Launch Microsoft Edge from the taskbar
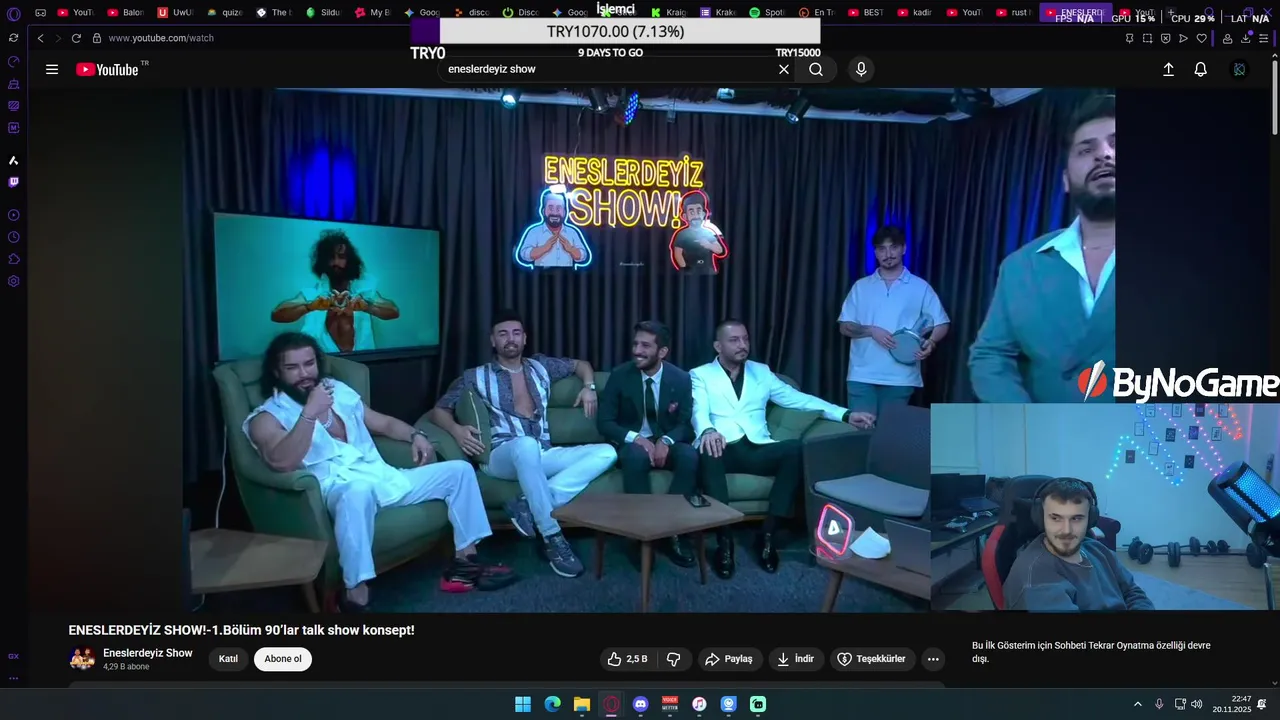This screenshot has height=720, width=1280. point(552,704)
